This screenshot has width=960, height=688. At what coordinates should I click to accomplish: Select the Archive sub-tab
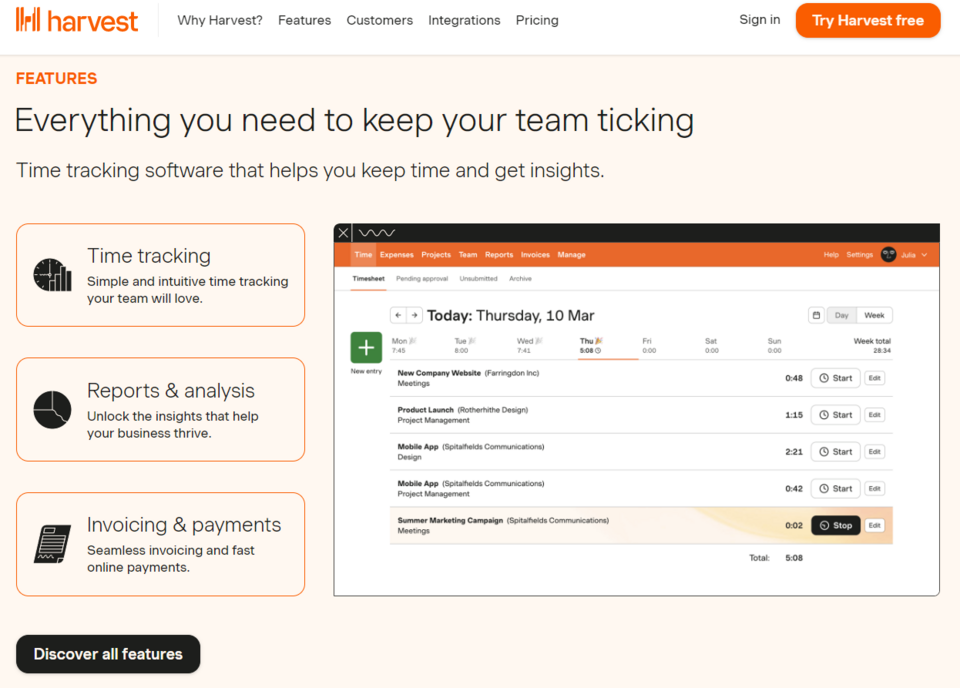[x=520, y=279]
